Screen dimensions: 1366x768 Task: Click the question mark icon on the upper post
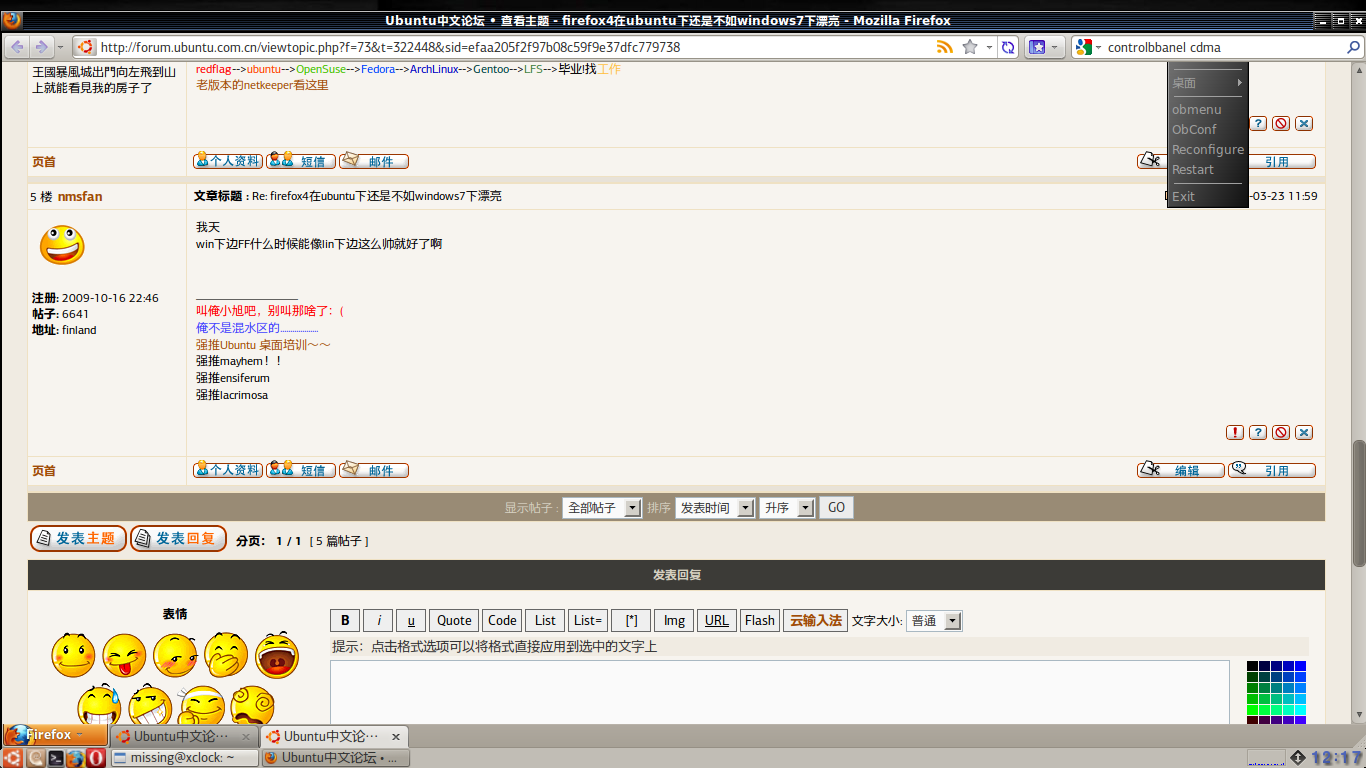point(1258,123)
